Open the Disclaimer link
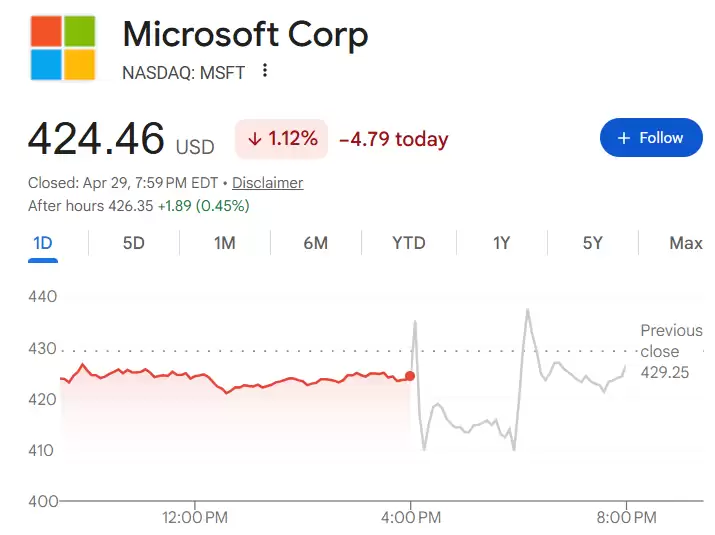Image resolution: width=715 pixels, height=535 pixels. pyautogui.click(x=267, y=183)
